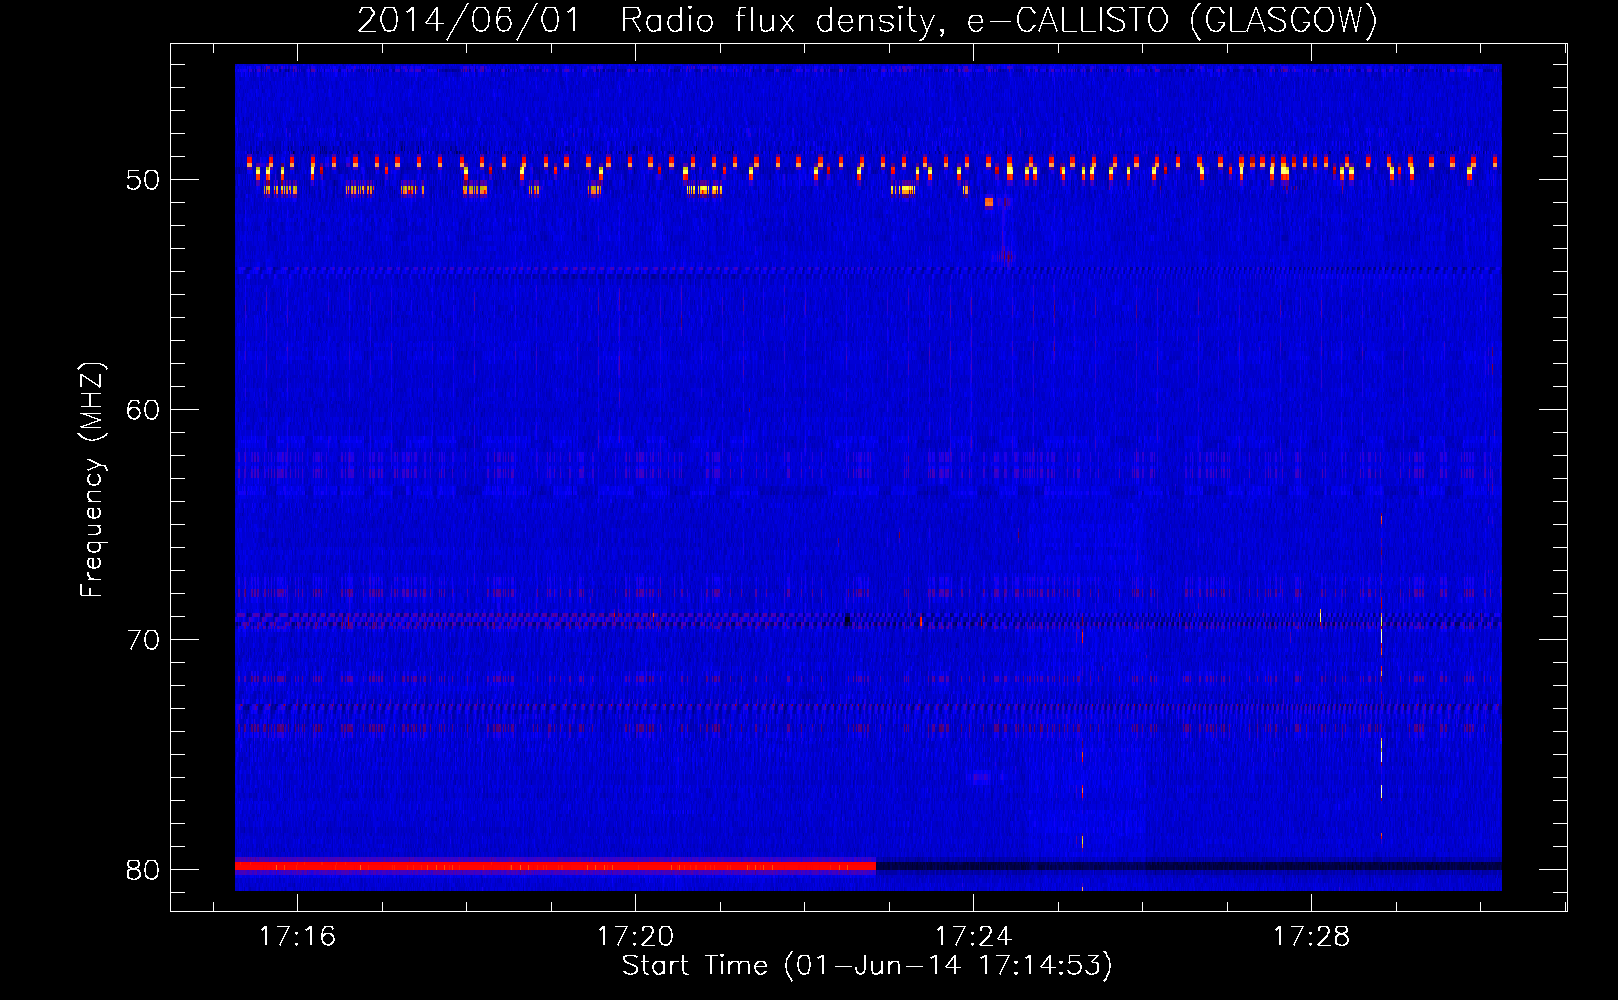Image resolution: width=1618 pixels, height=1000 pixels.
Task: Click the 17:20 time axis label
Action: [x=635, y=937]
